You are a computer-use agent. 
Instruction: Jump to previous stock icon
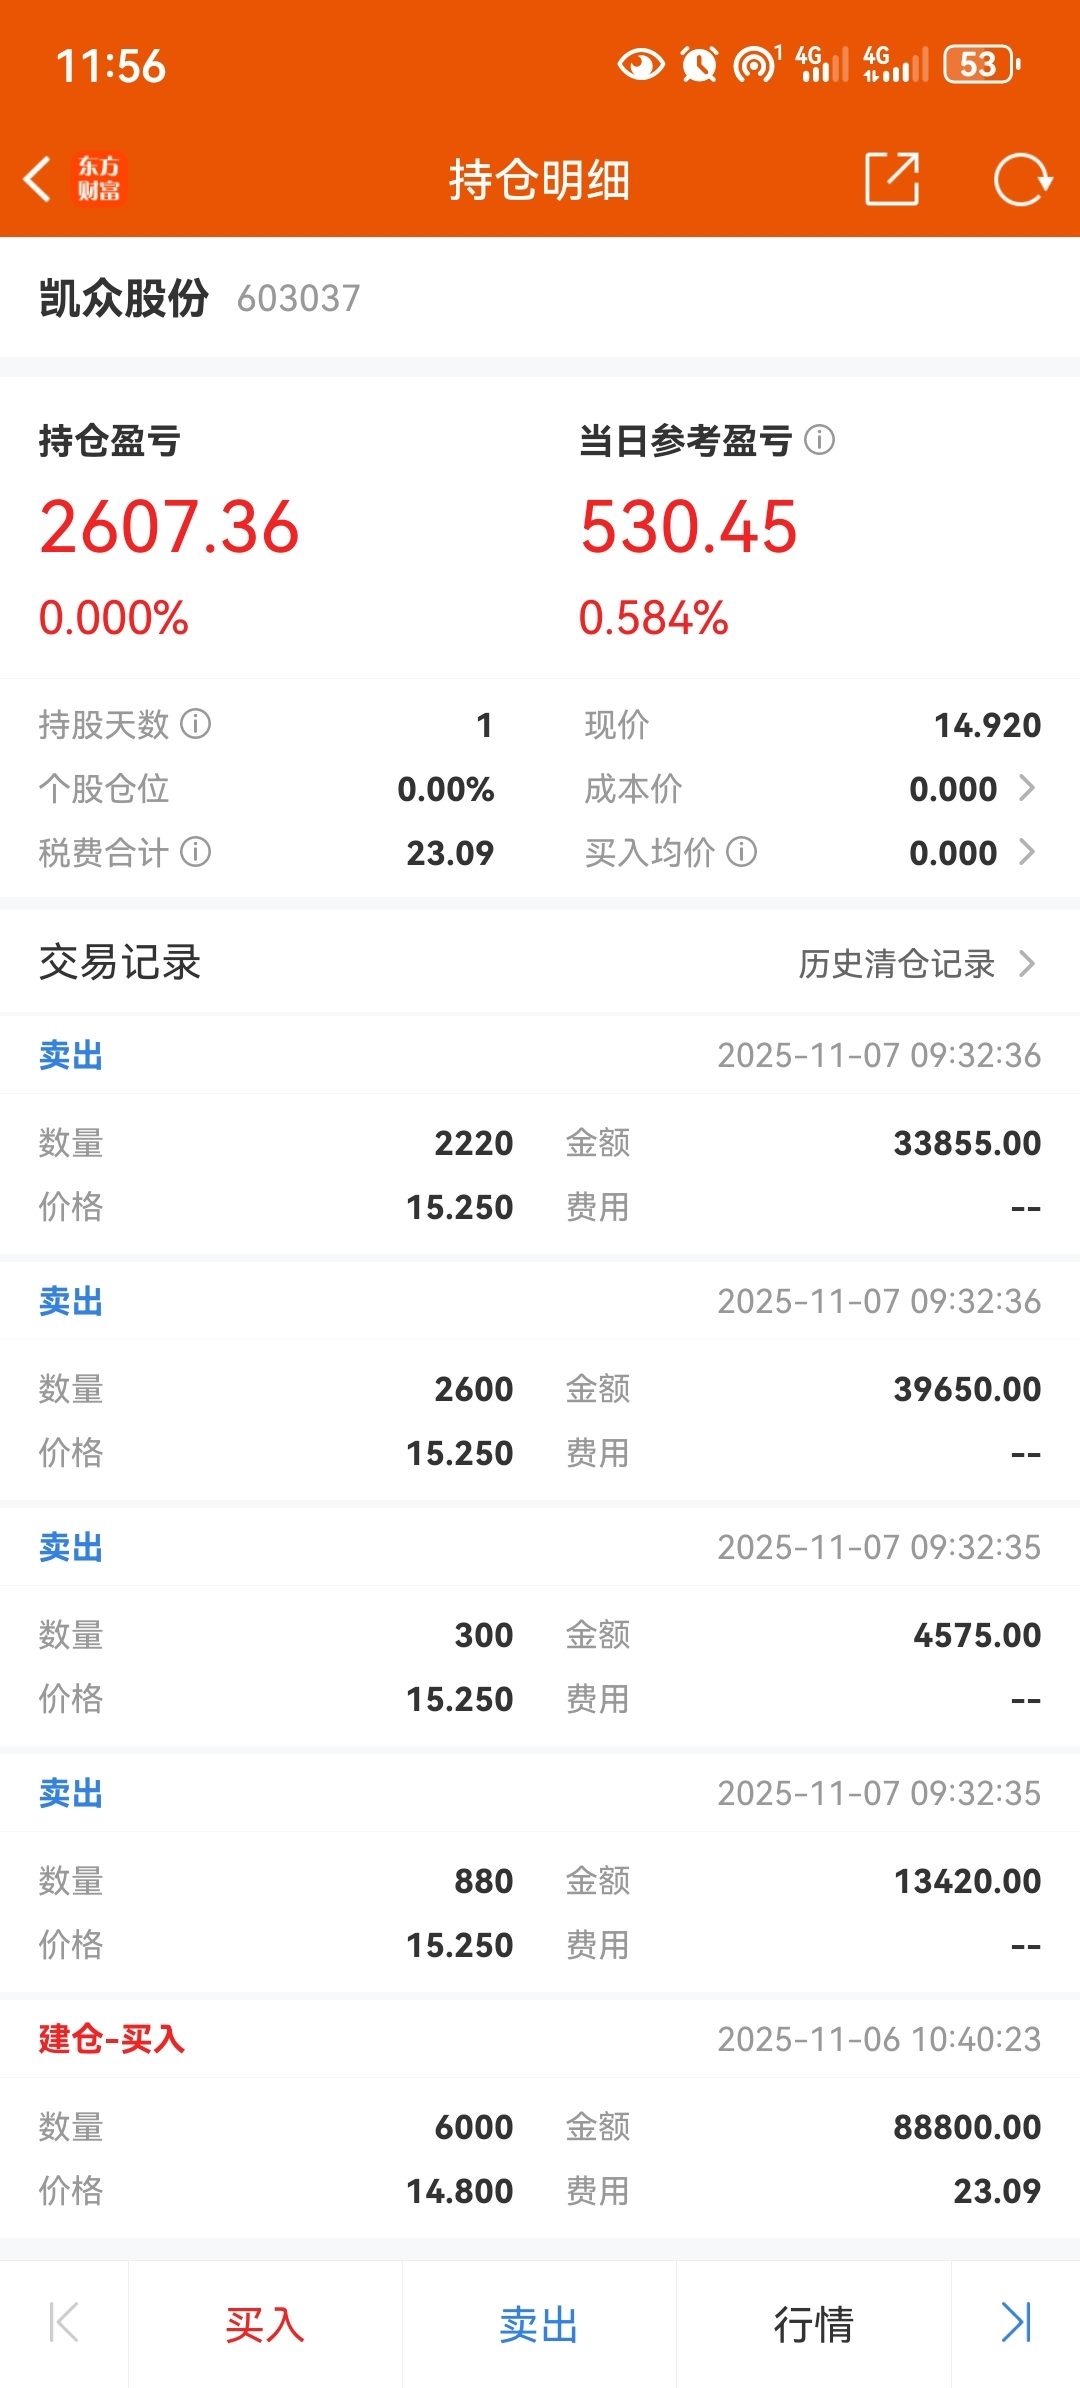pyautogui.click(x=64, y=2322)
